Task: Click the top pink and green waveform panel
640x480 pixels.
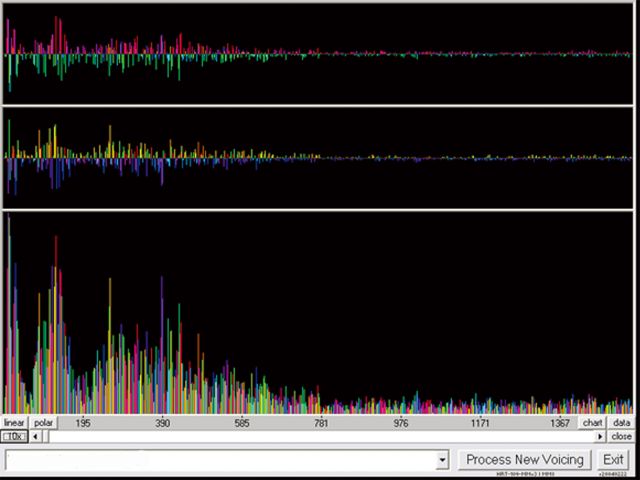Action: point(320,52)
